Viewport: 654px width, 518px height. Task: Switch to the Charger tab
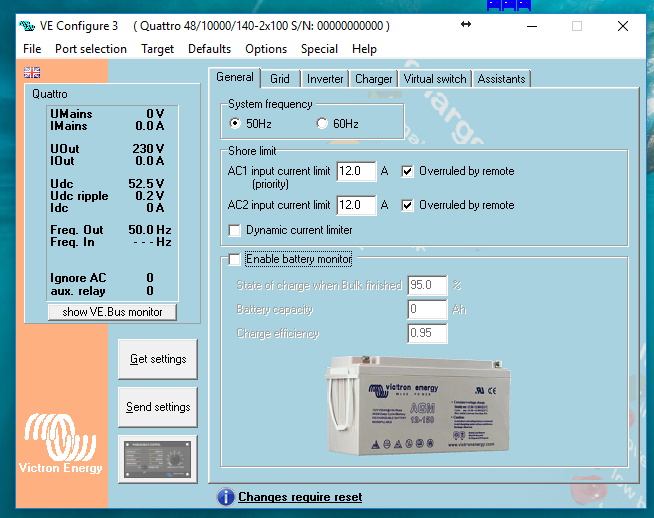click(374, 79)
